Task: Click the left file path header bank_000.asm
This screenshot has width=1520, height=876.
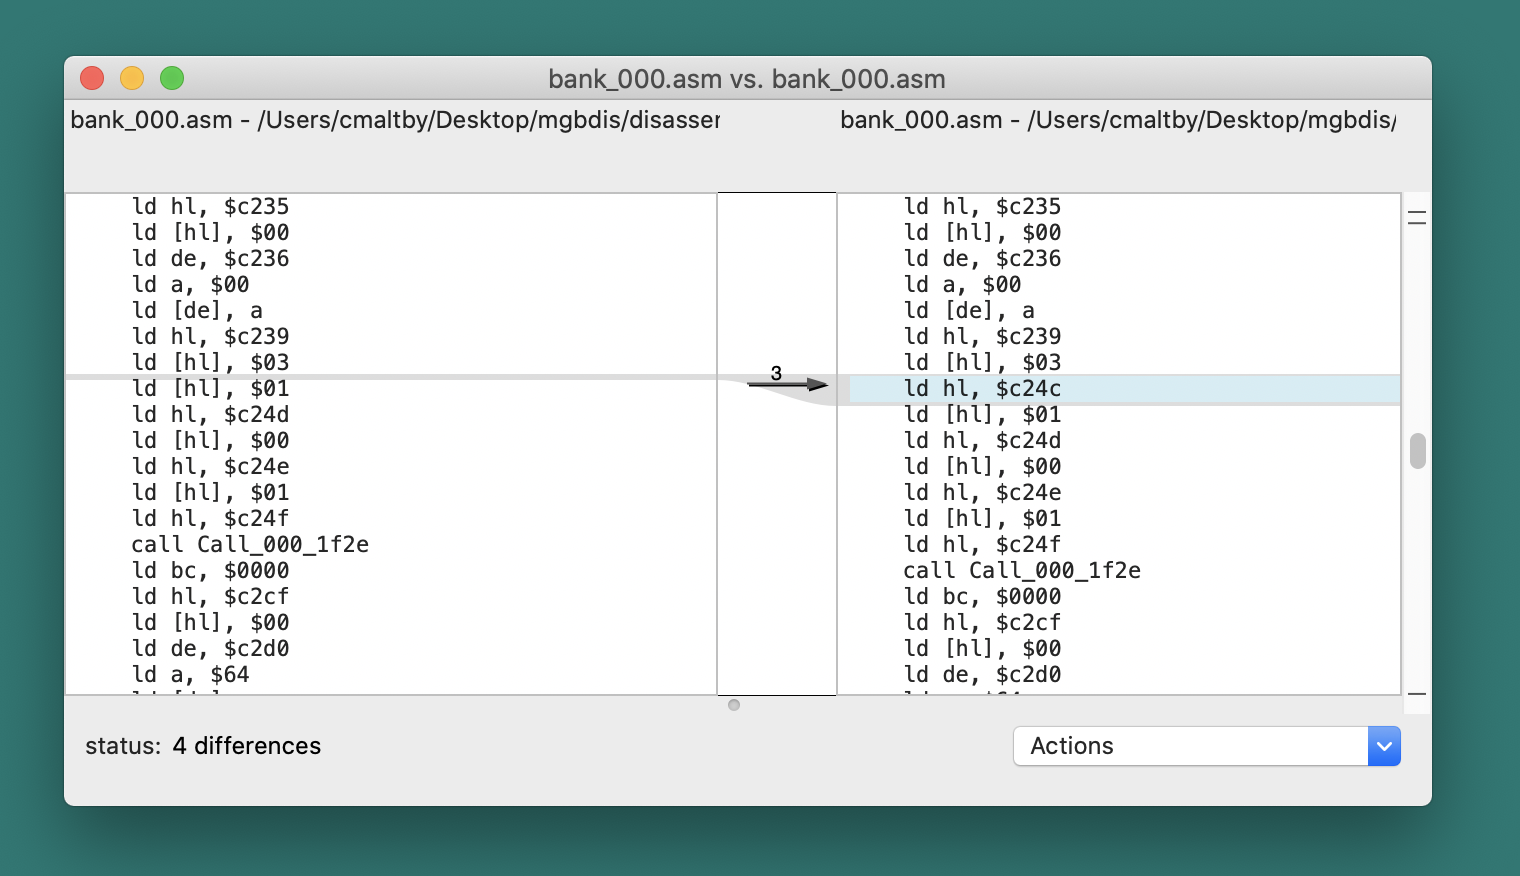Action: 395,120
